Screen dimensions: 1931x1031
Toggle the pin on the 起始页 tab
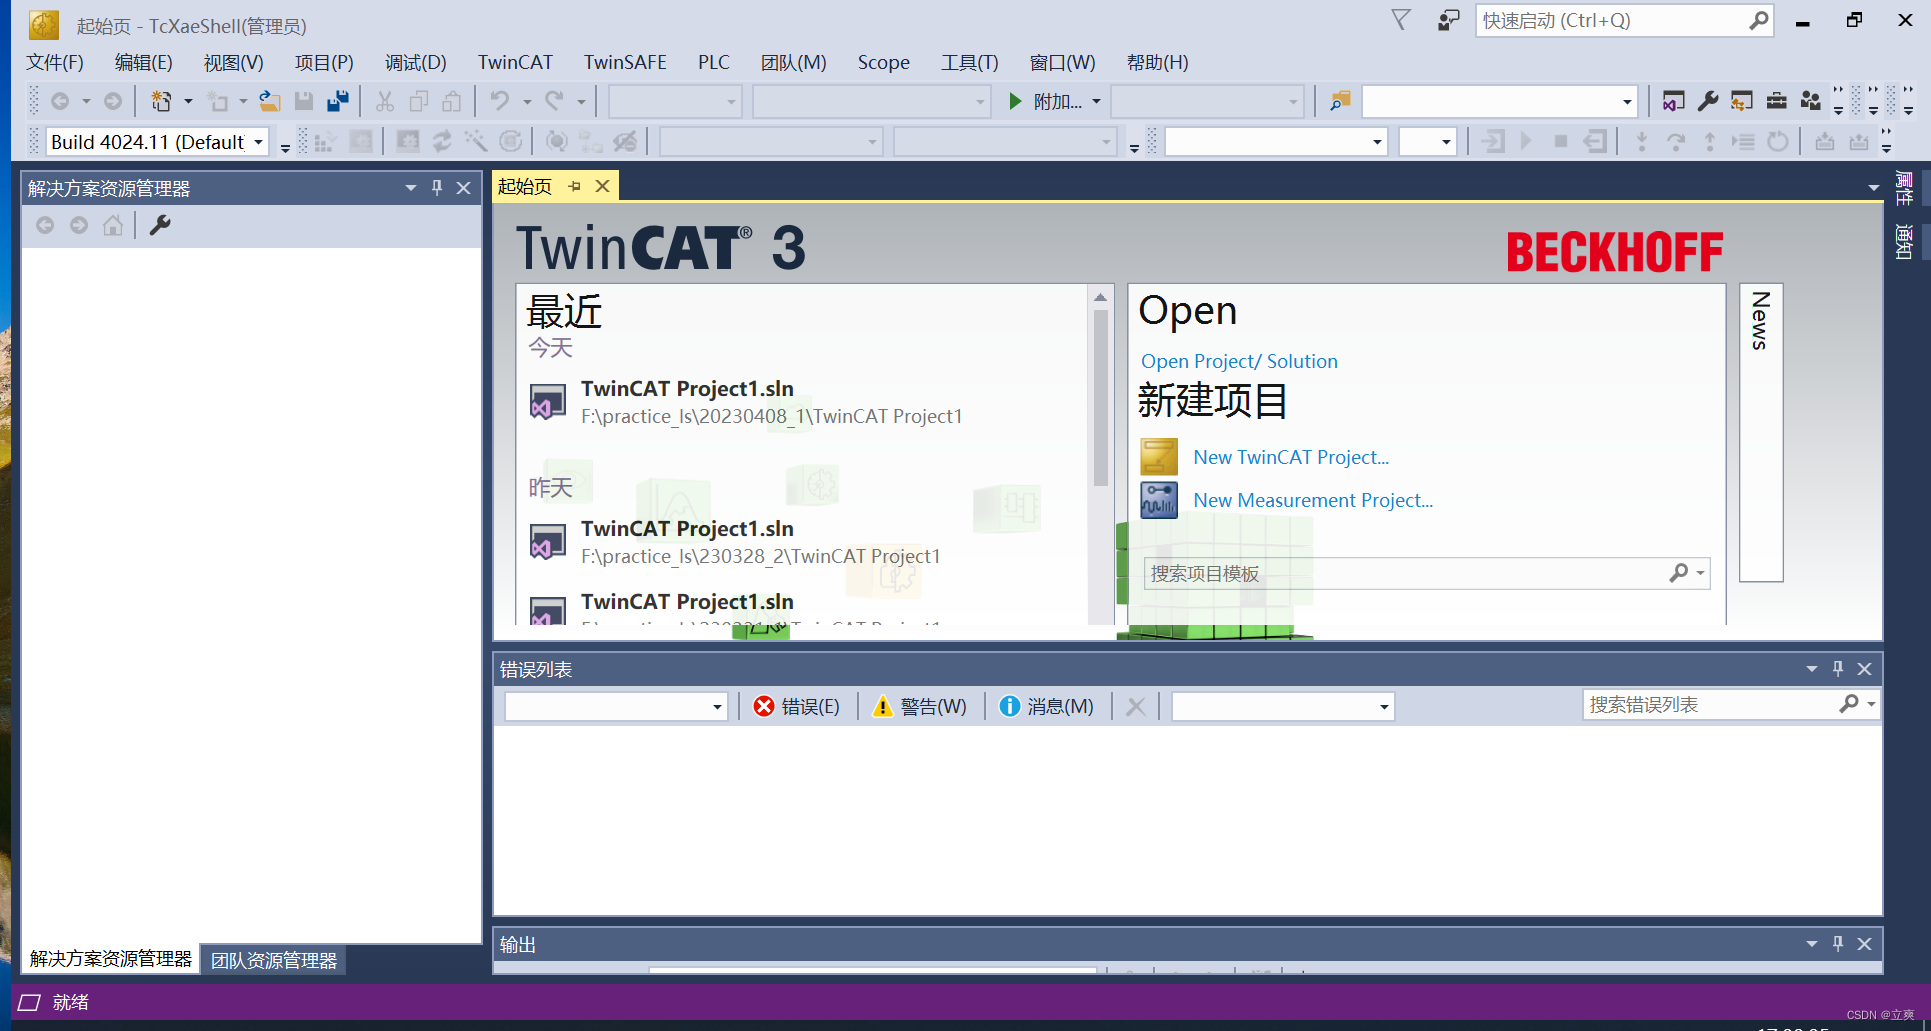click(x=574, y=186)
